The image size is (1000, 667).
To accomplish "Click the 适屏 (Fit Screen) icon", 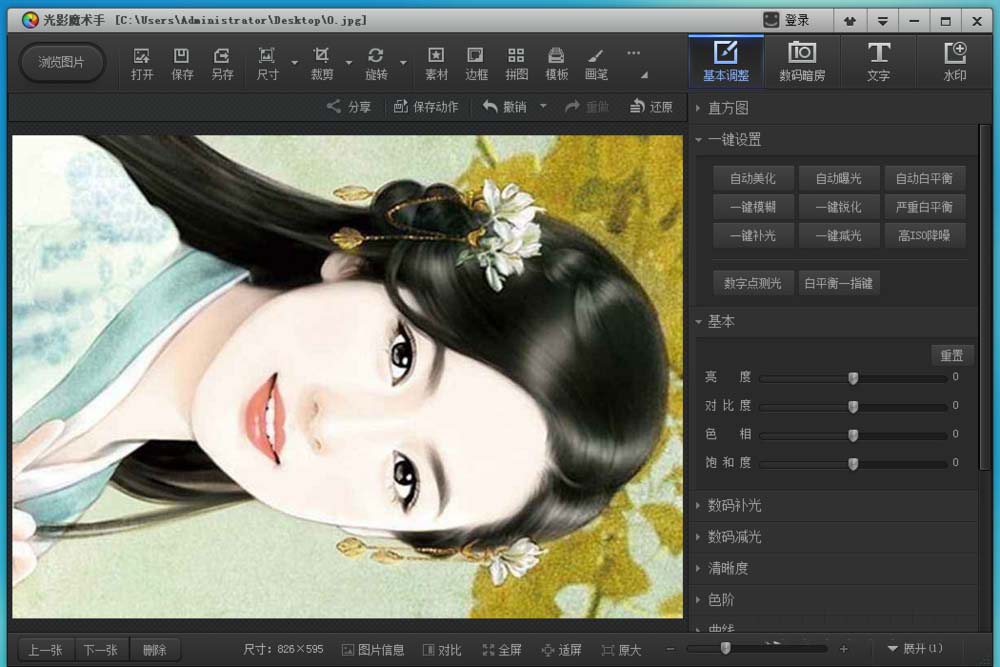I will [548, 650].
